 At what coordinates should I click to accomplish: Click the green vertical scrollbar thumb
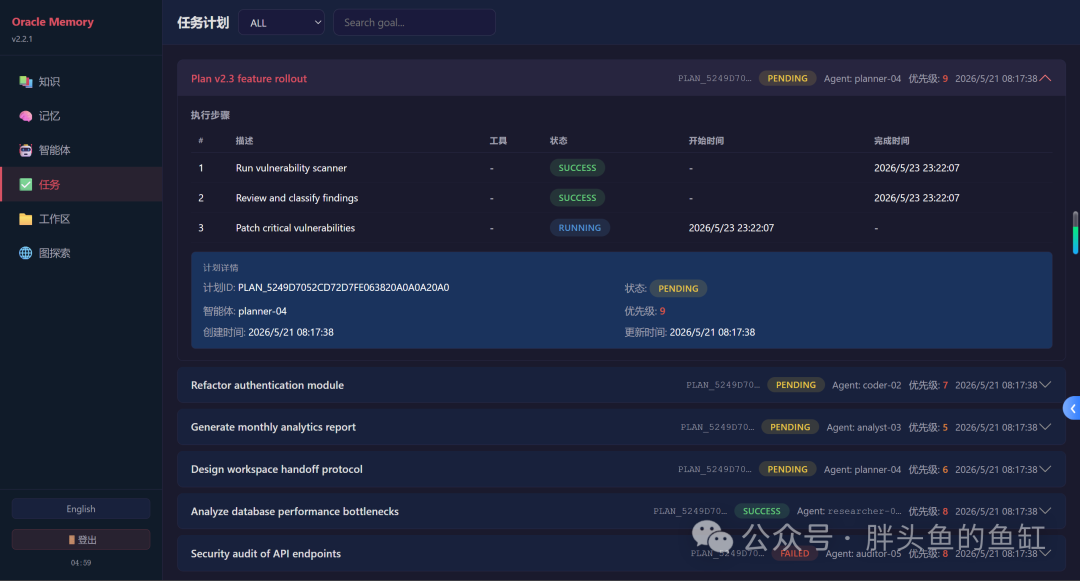click(x=1075, y=233)
